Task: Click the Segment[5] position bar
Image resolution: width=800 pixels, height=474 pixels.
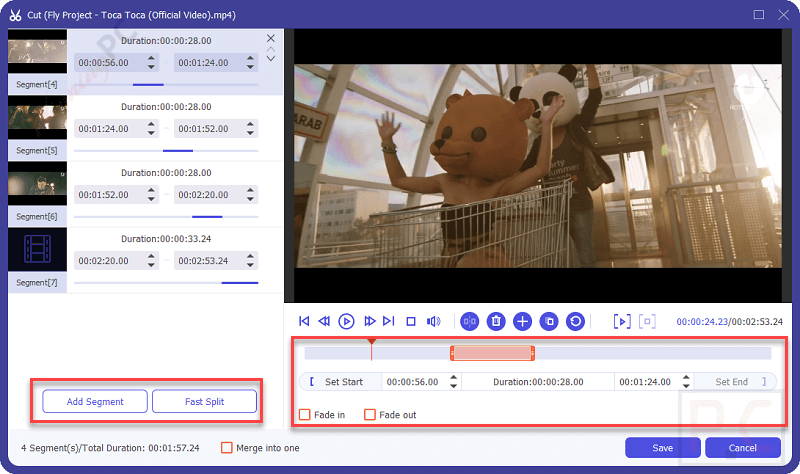Action: pyautogui.click(x=166, y=151)
